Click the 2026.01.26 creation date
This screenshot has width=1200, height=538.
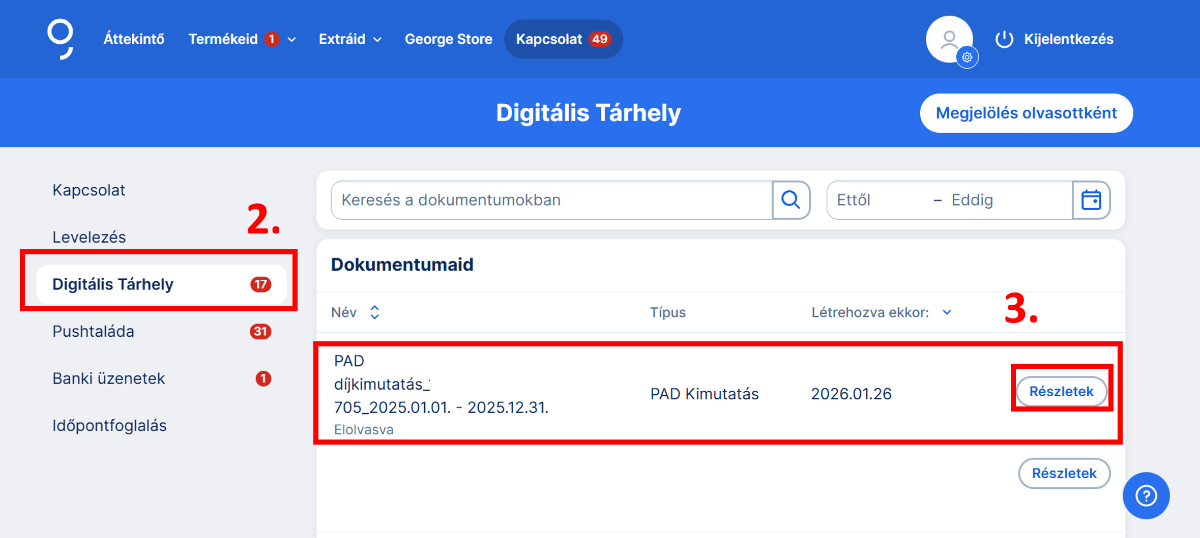pyautogui.click(x=851, y=394)
